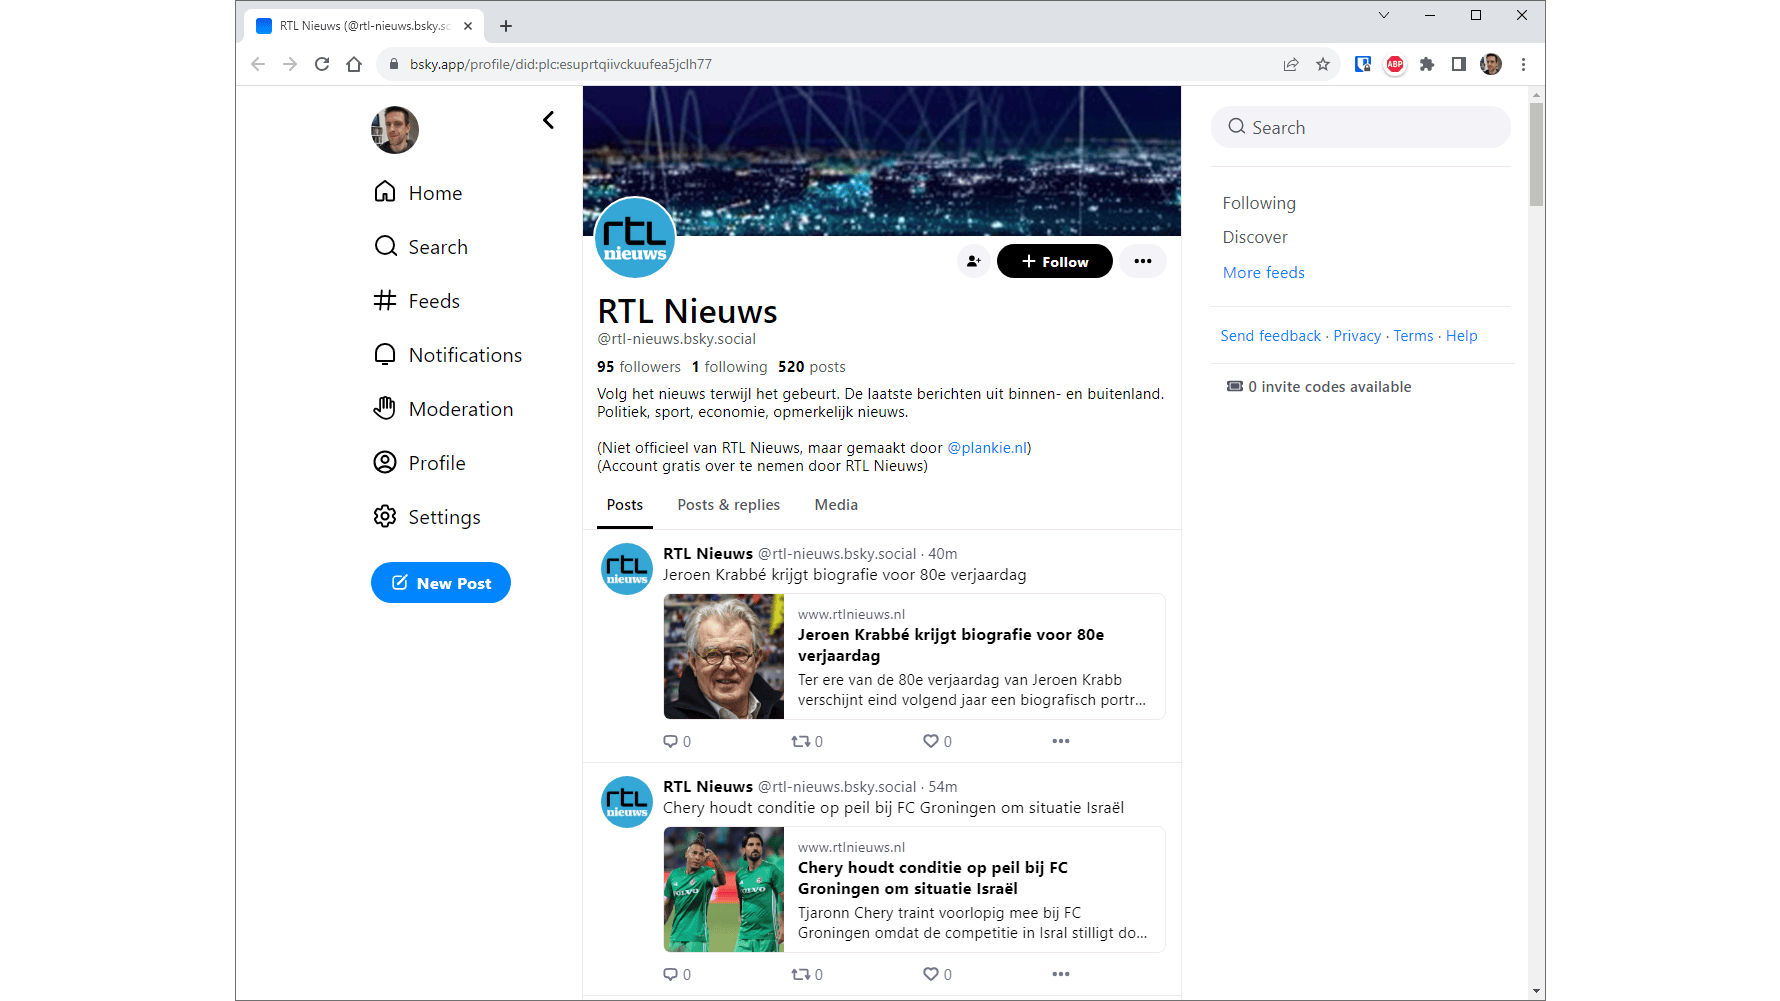Like the Chery FC Groningen post
Image resolution: width=1780 pixels, height=1001 pixels.
(x=937, y=974)
